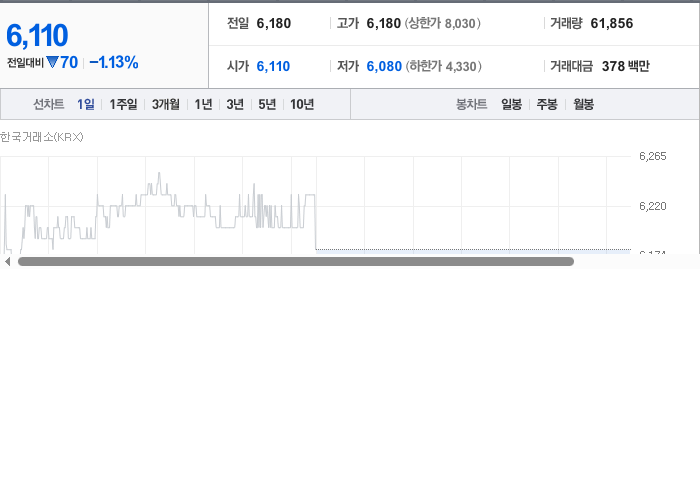700x490 pixels.
Task: Click the 6,220 axis label
Action: (x=653, y=206)
